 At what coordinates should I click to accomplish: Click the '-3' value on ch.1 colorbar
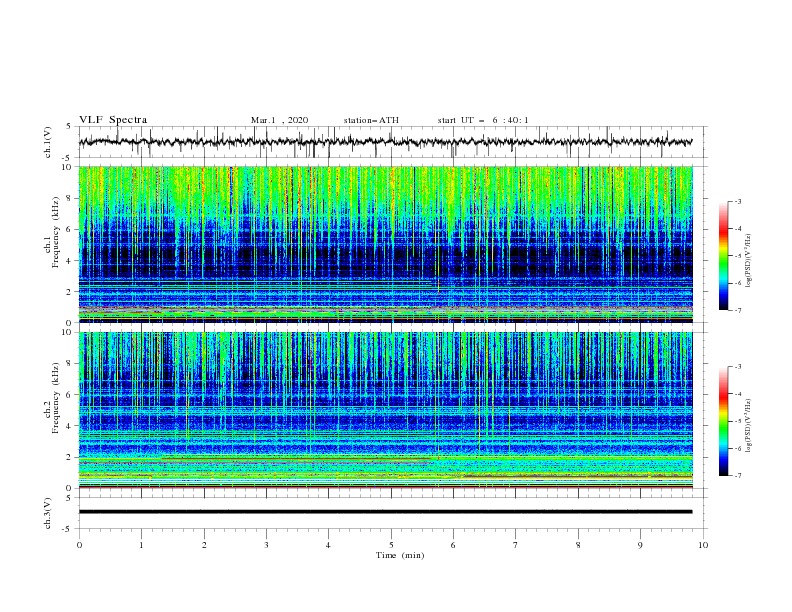click(737, 201)
